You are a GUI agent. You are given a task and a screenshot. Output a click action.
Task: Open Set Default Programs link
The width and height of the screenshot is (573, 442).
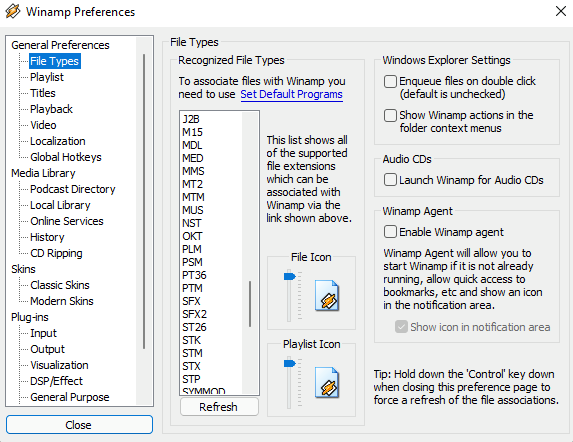[291, 94]
